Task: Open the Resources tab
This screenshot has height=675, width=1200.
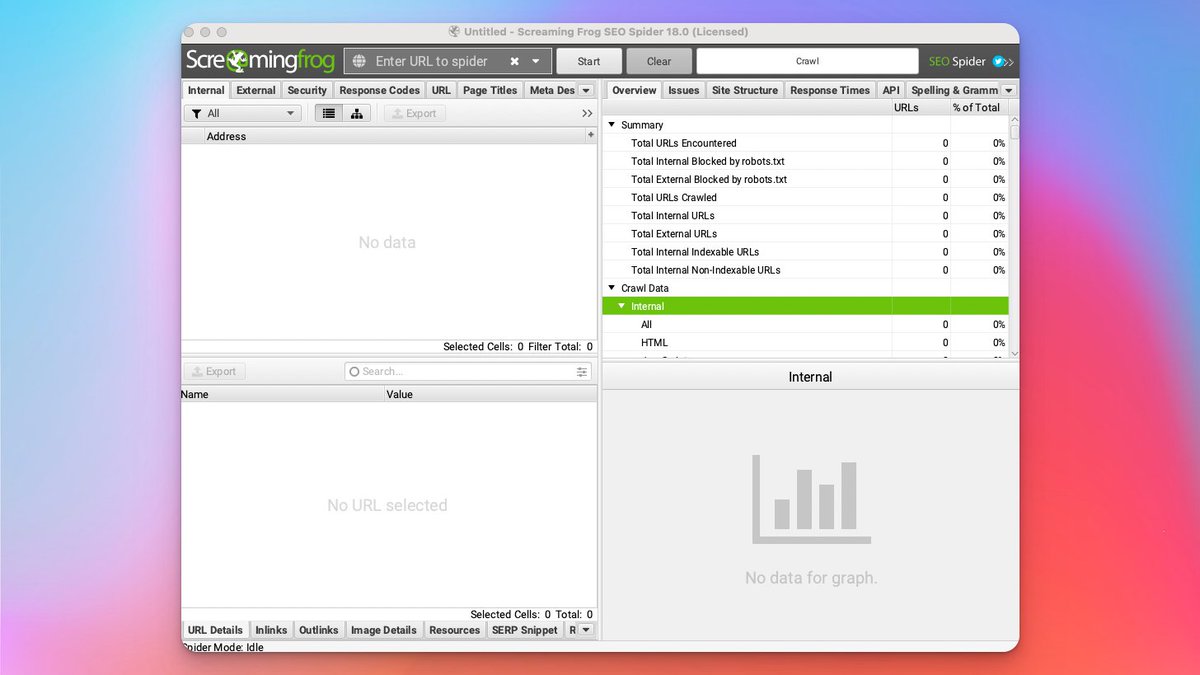Action: coord(455,630)
